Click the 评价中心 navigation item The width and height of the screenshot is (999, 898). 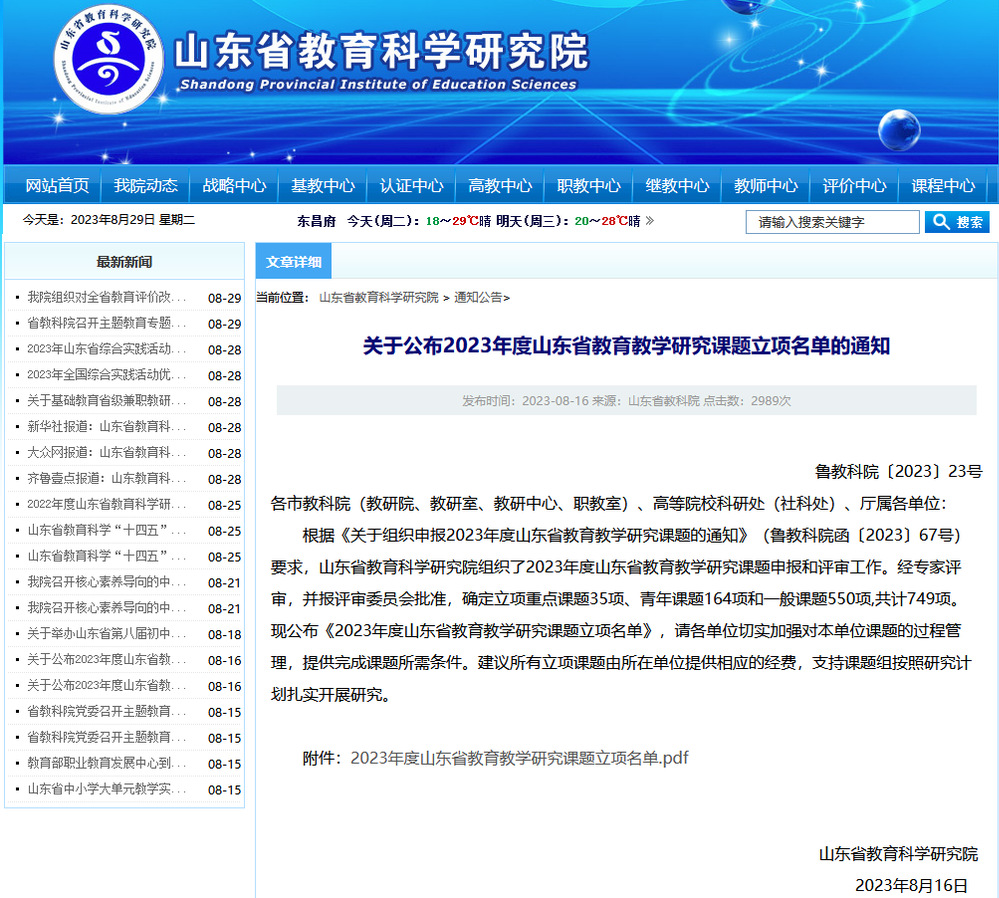(854, 185)
